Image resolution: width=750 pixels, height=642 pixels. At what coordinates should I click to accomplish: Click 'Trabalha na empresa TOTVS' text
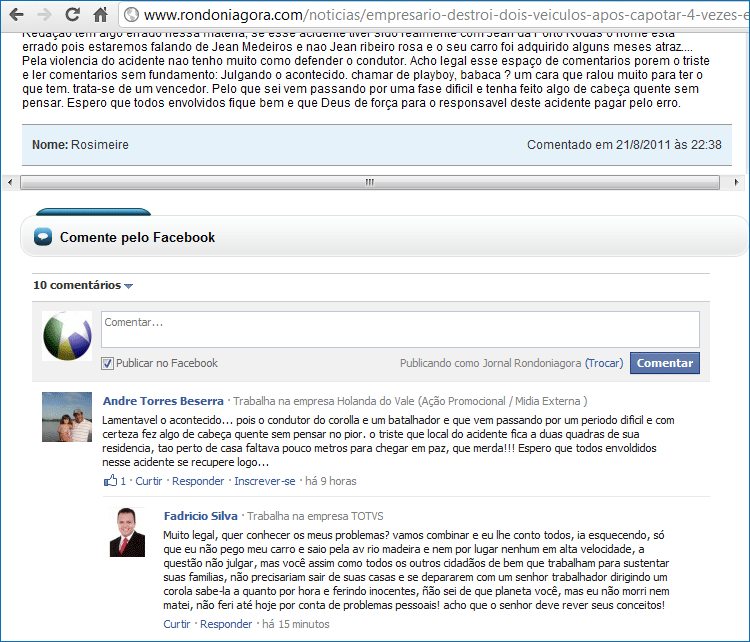coord(315,516)
